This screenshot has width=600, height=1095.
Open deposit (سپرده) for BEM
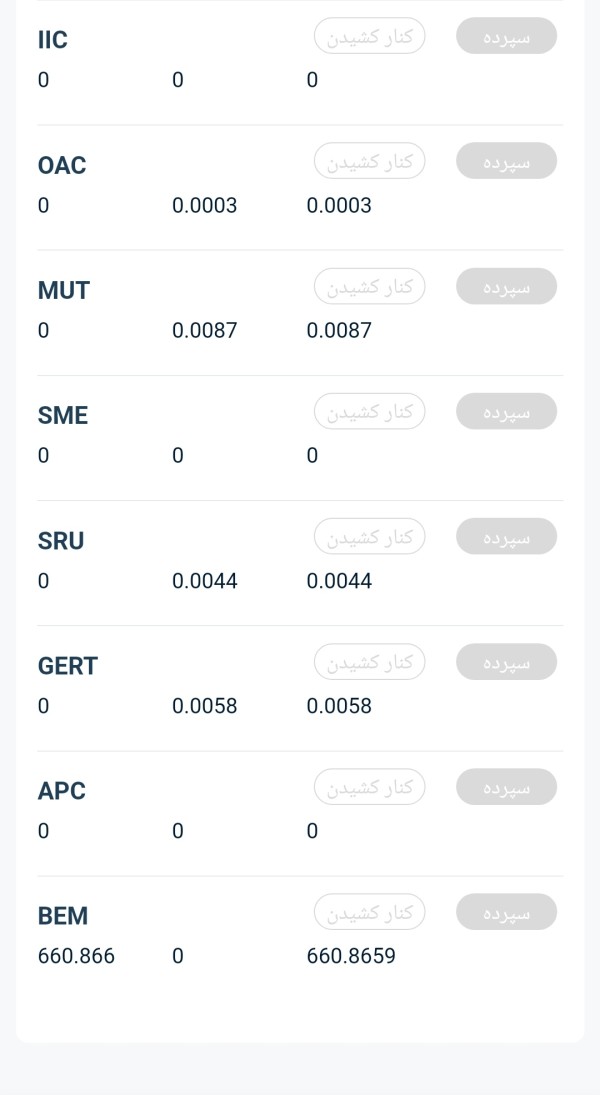[x=506, y=912]
